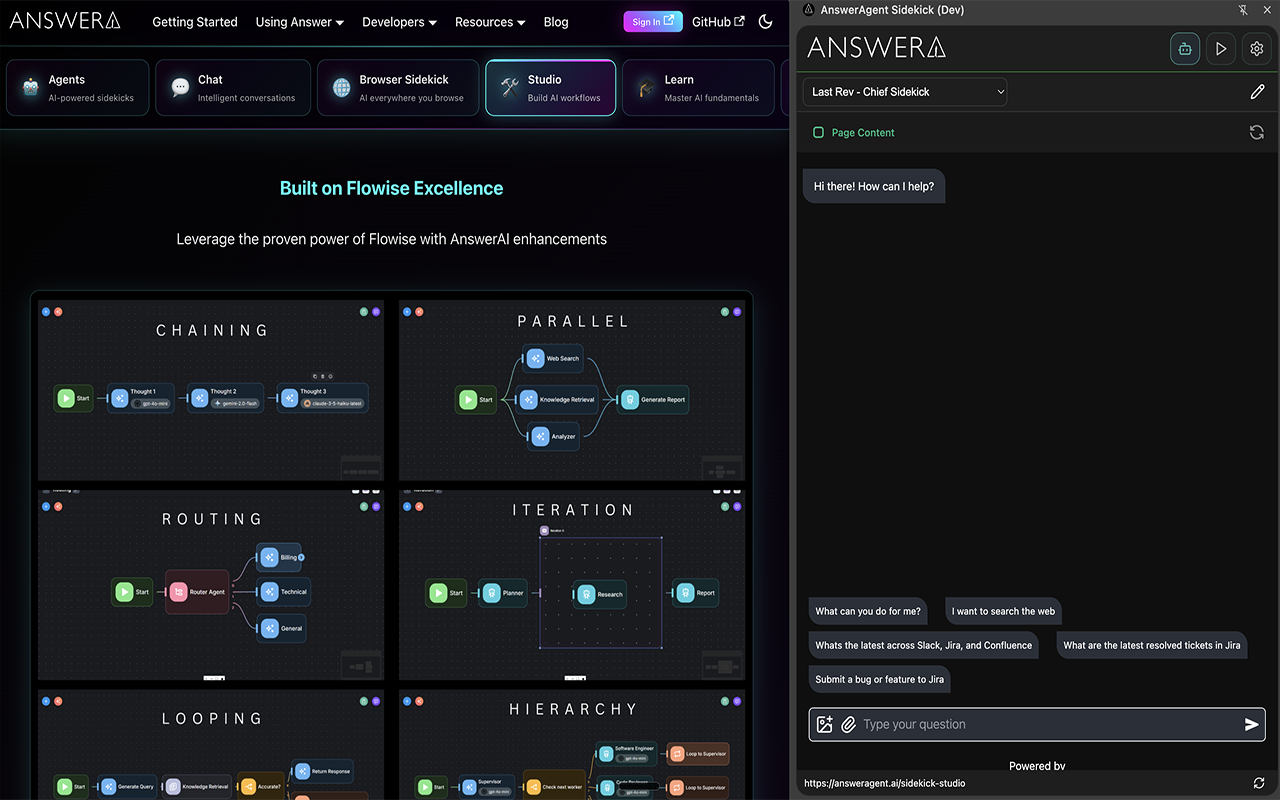1280x800 pixels.
Task: Open the Hierarchy workflow thumbnail
Action: [572, 744]
